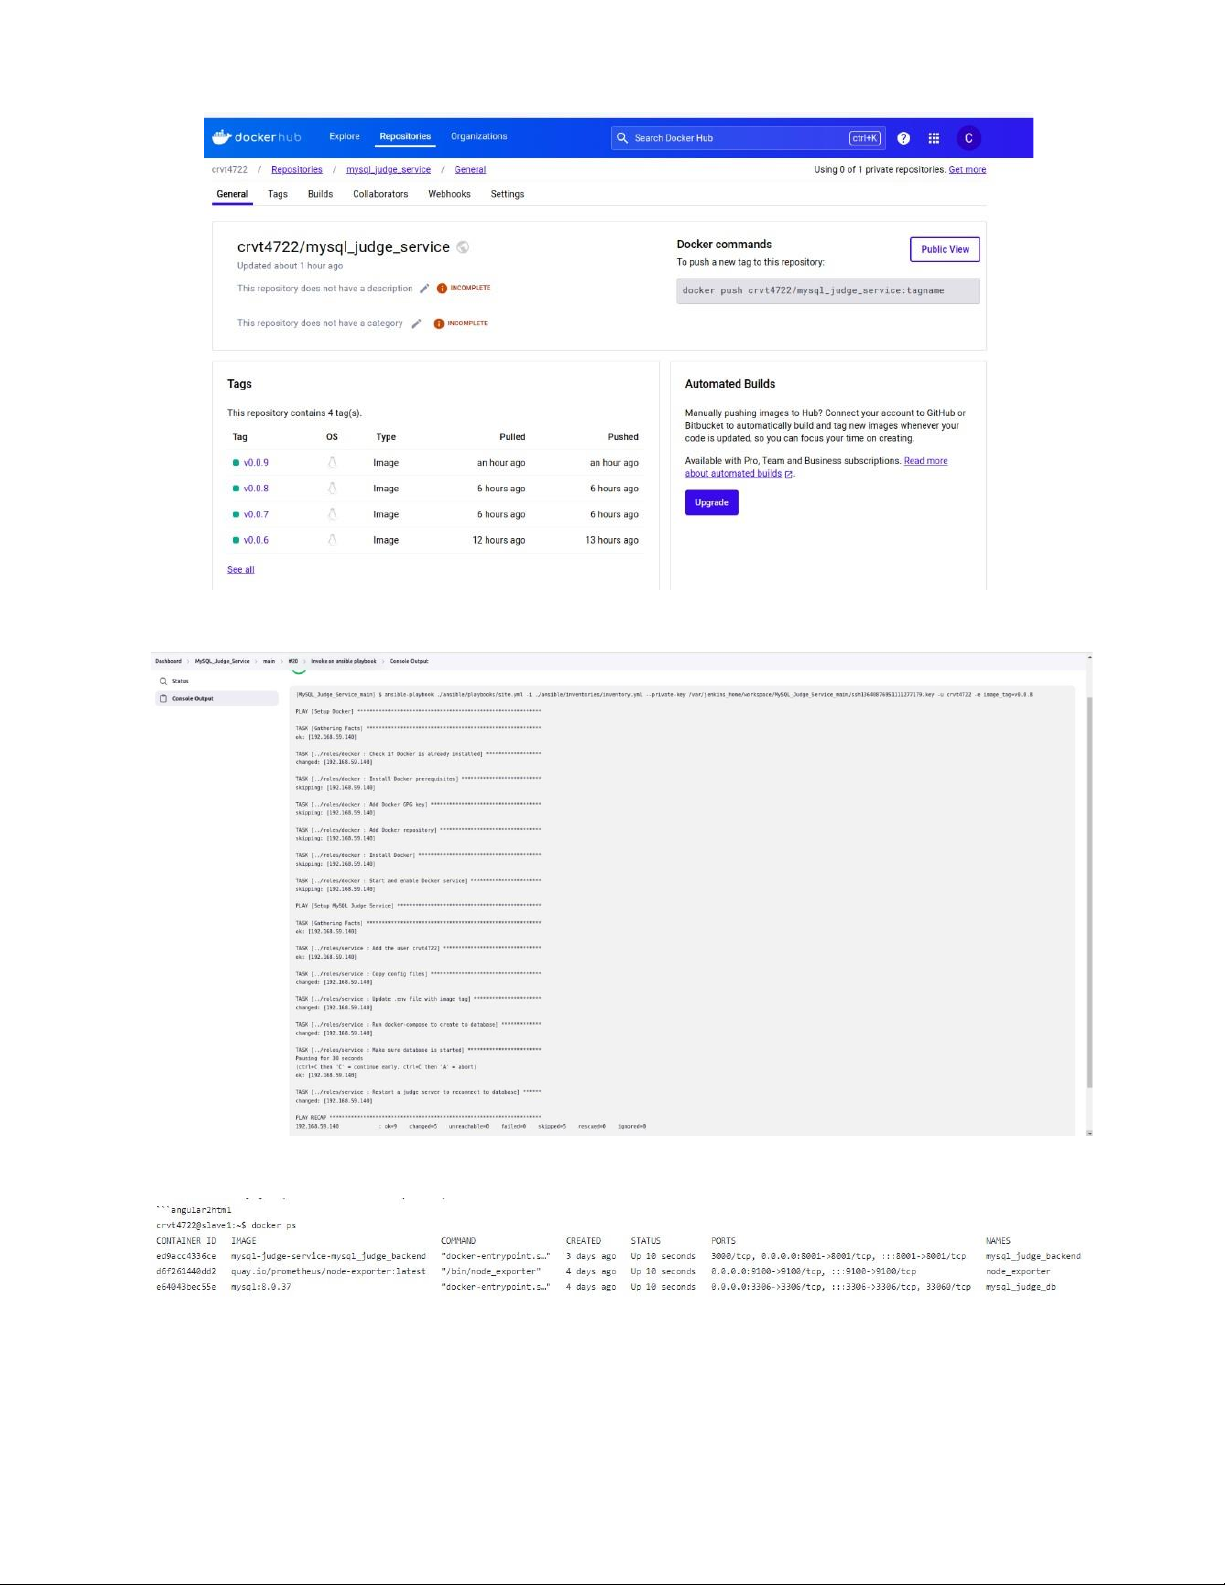
Task: Click the 'Invoke an ansible playbook' breadcrumb
Action: pos(344,661)
